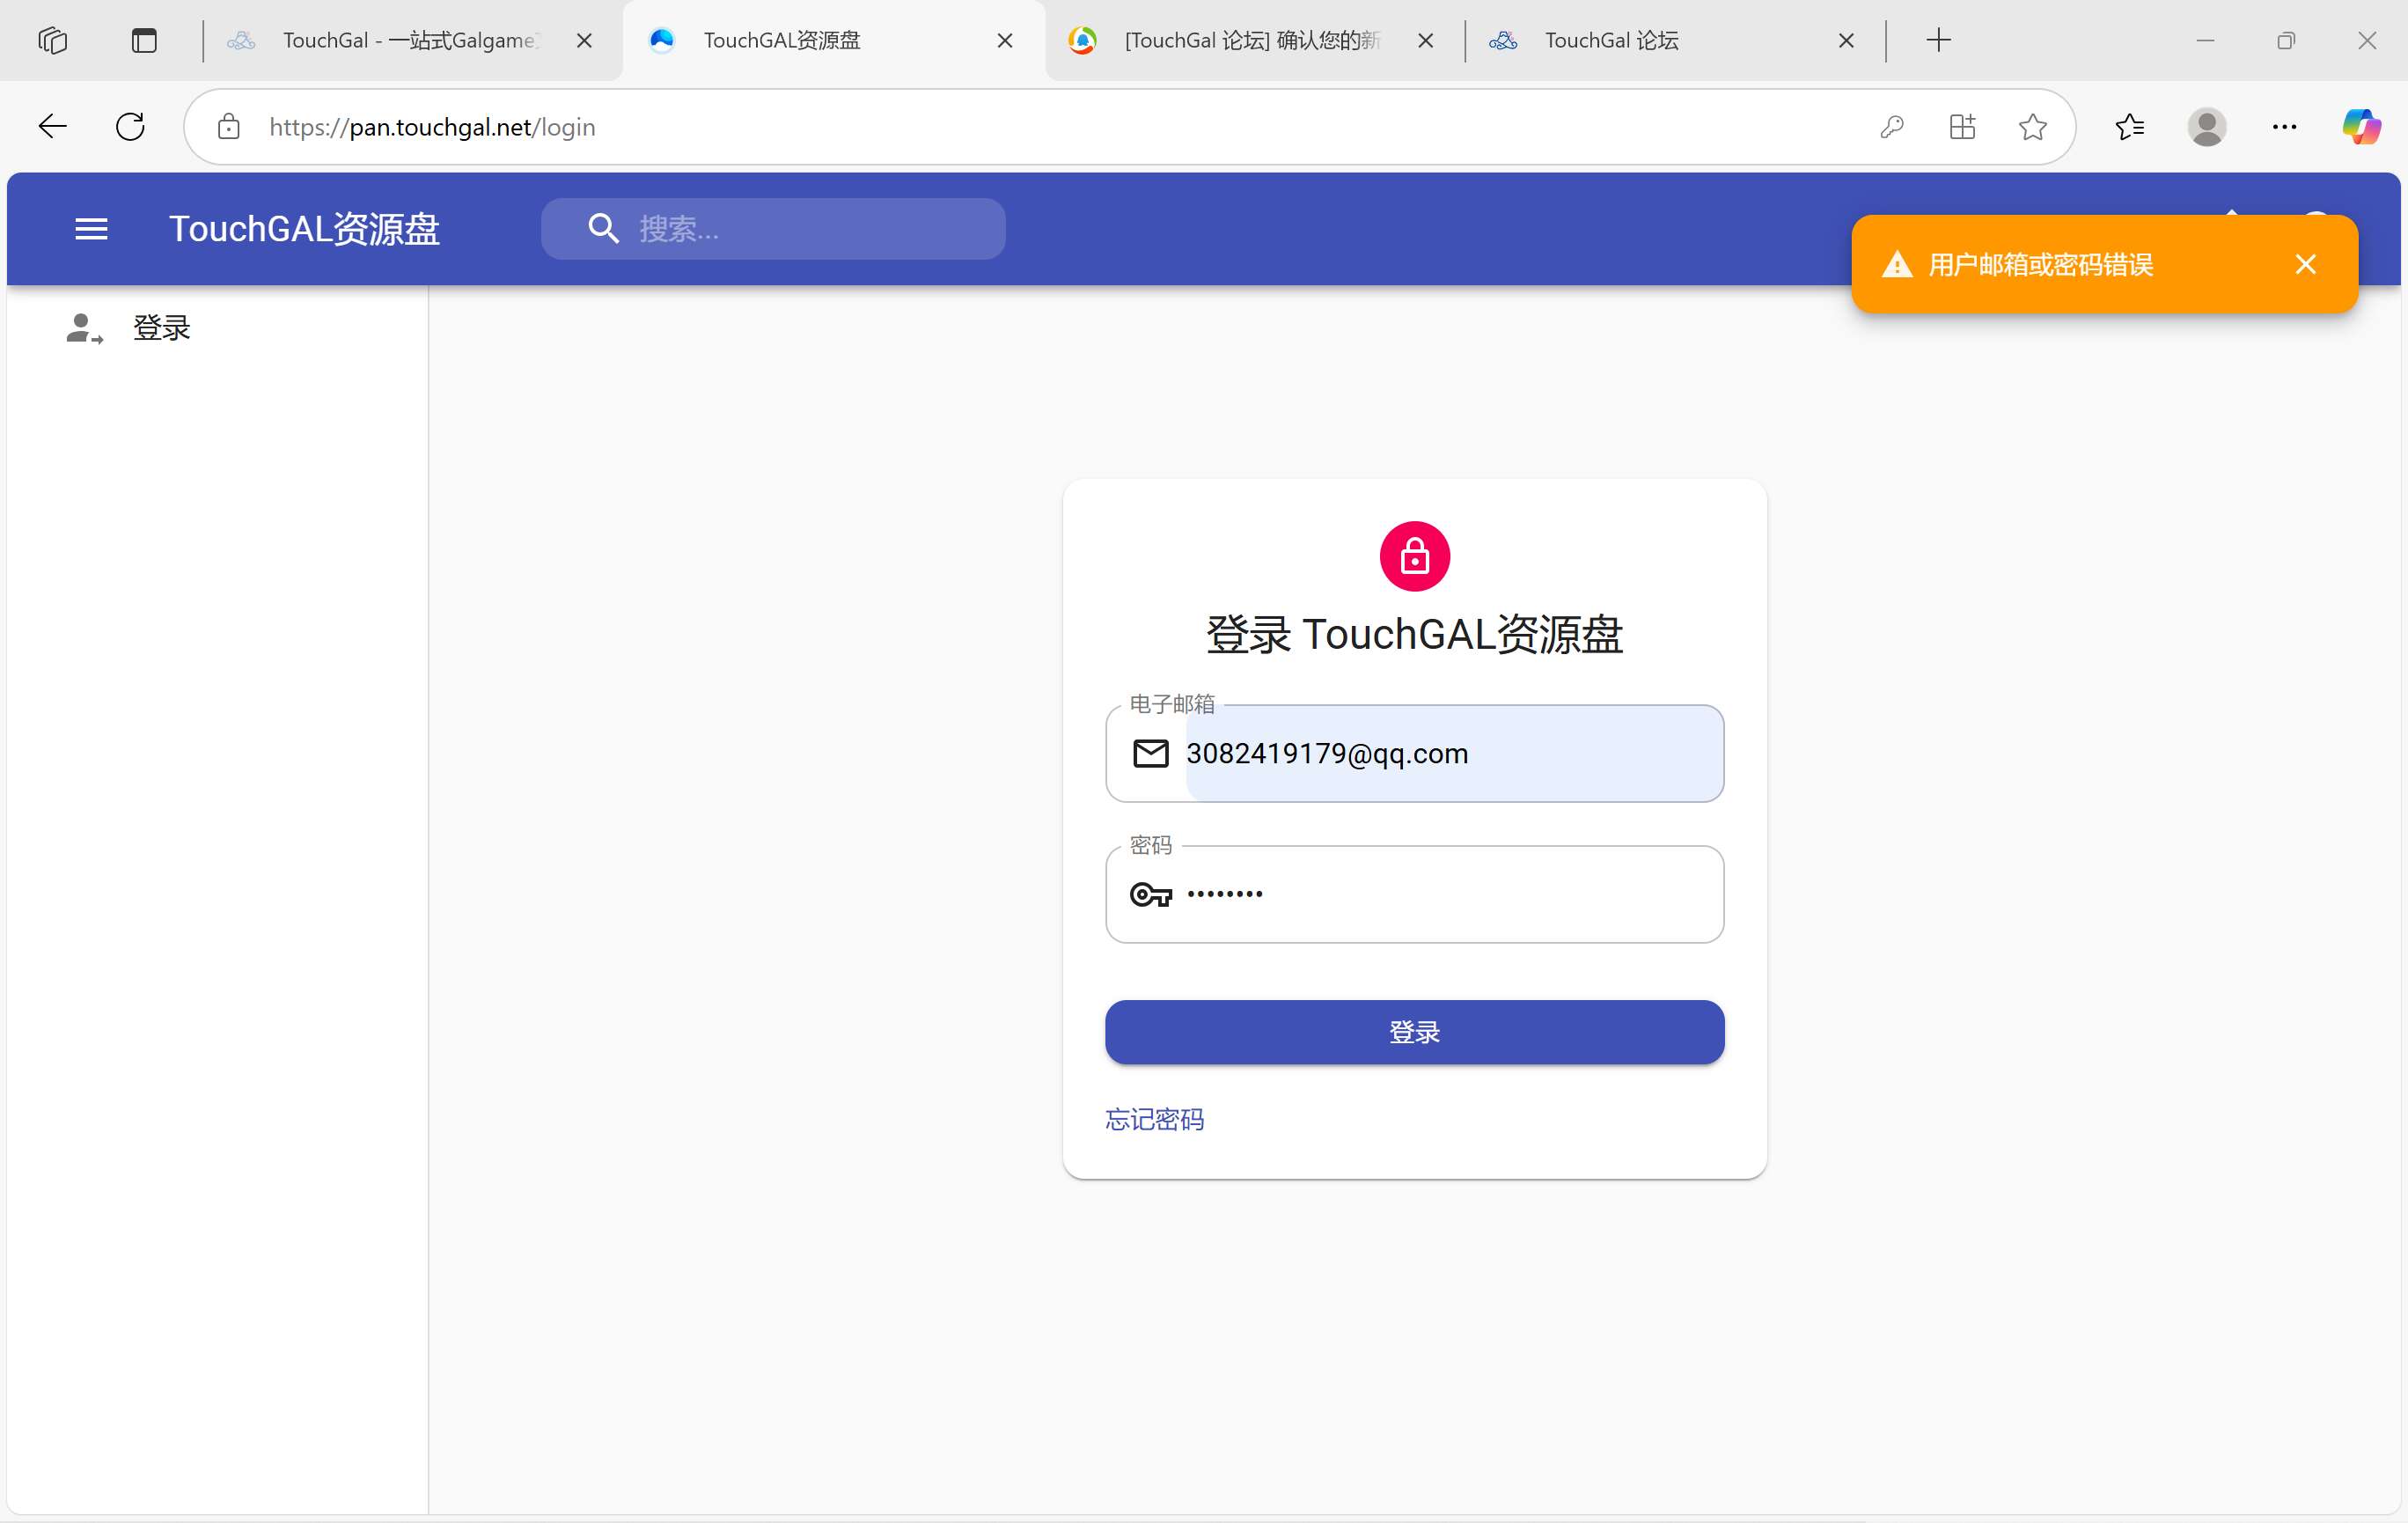2408x1523 pixels.
Task: Open the hamburger menu in TouchGAL header
Action: 91,229
